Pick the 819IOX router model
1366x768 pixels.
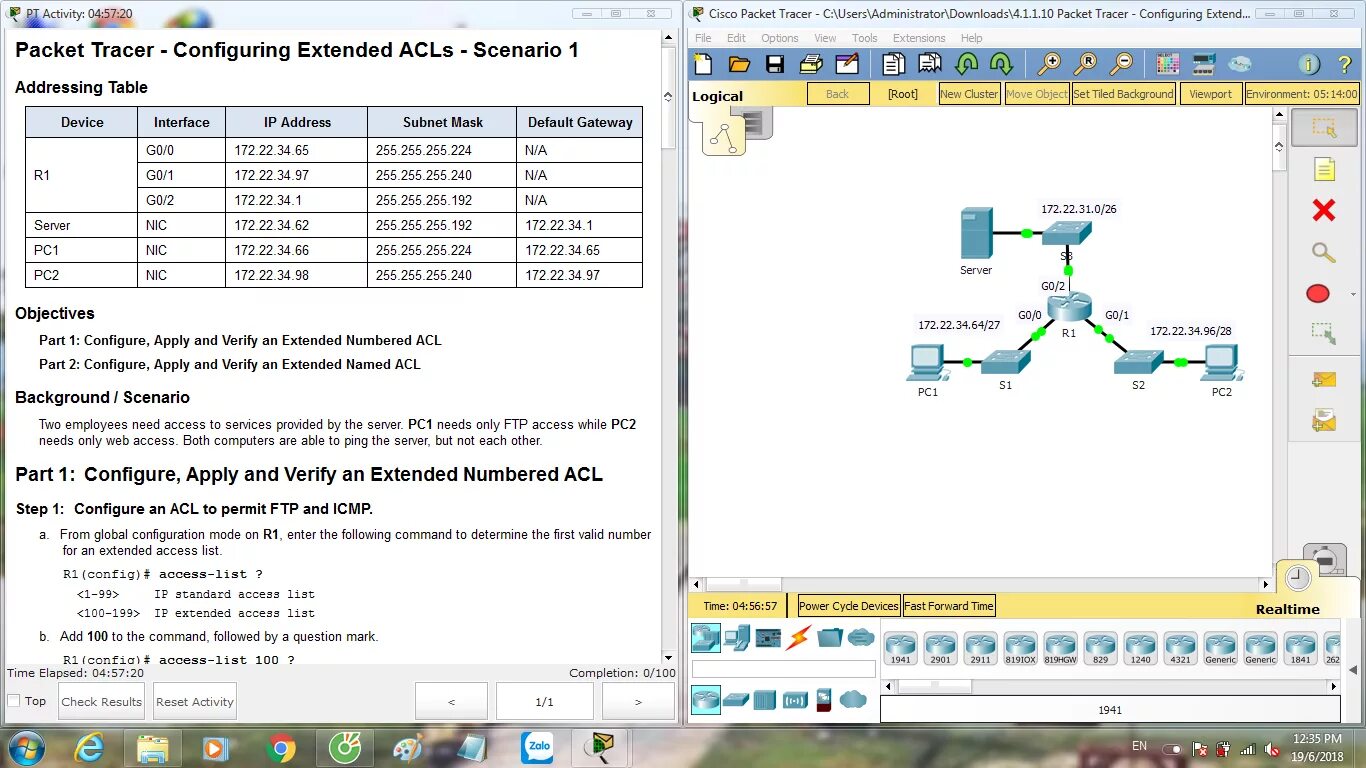point(1020,648)
